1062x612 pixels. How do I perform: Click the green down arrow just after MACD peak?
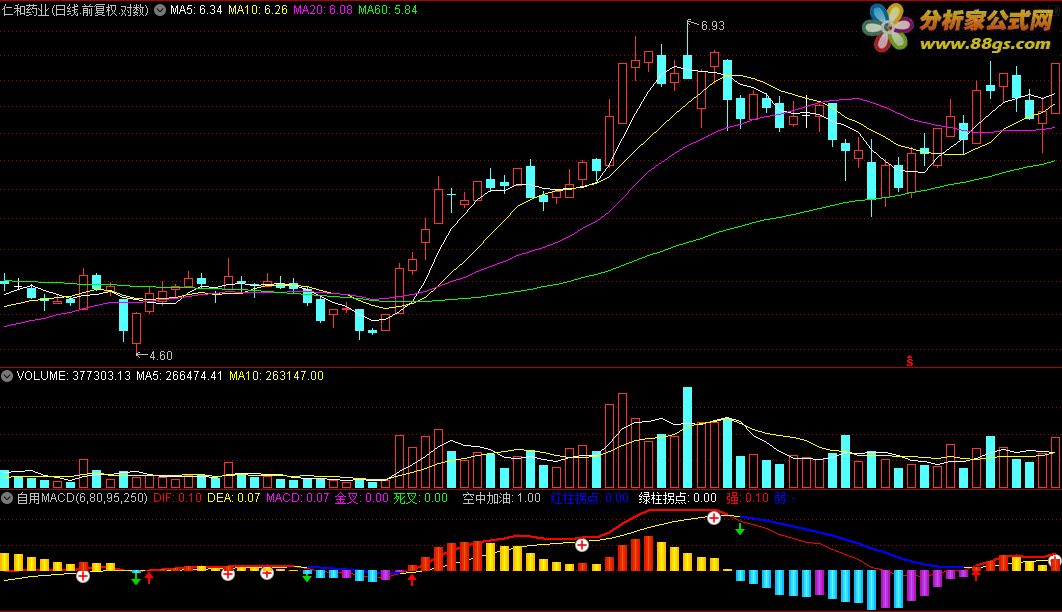click(740, 529)
